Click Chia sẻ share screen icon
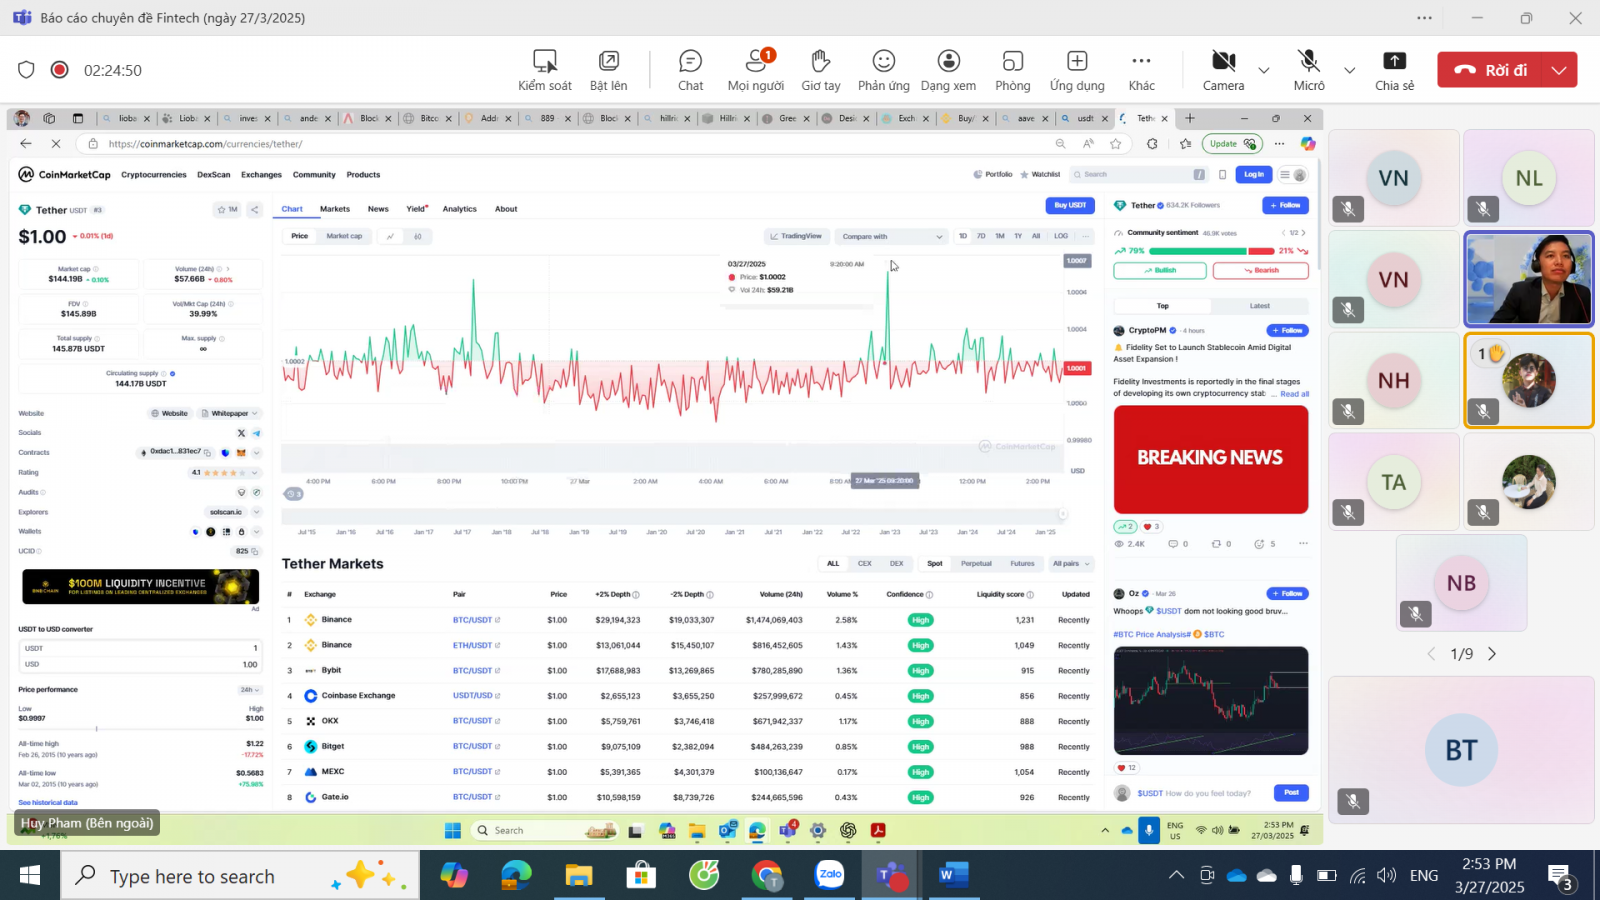1600x900 pixels. [1394, 70]
